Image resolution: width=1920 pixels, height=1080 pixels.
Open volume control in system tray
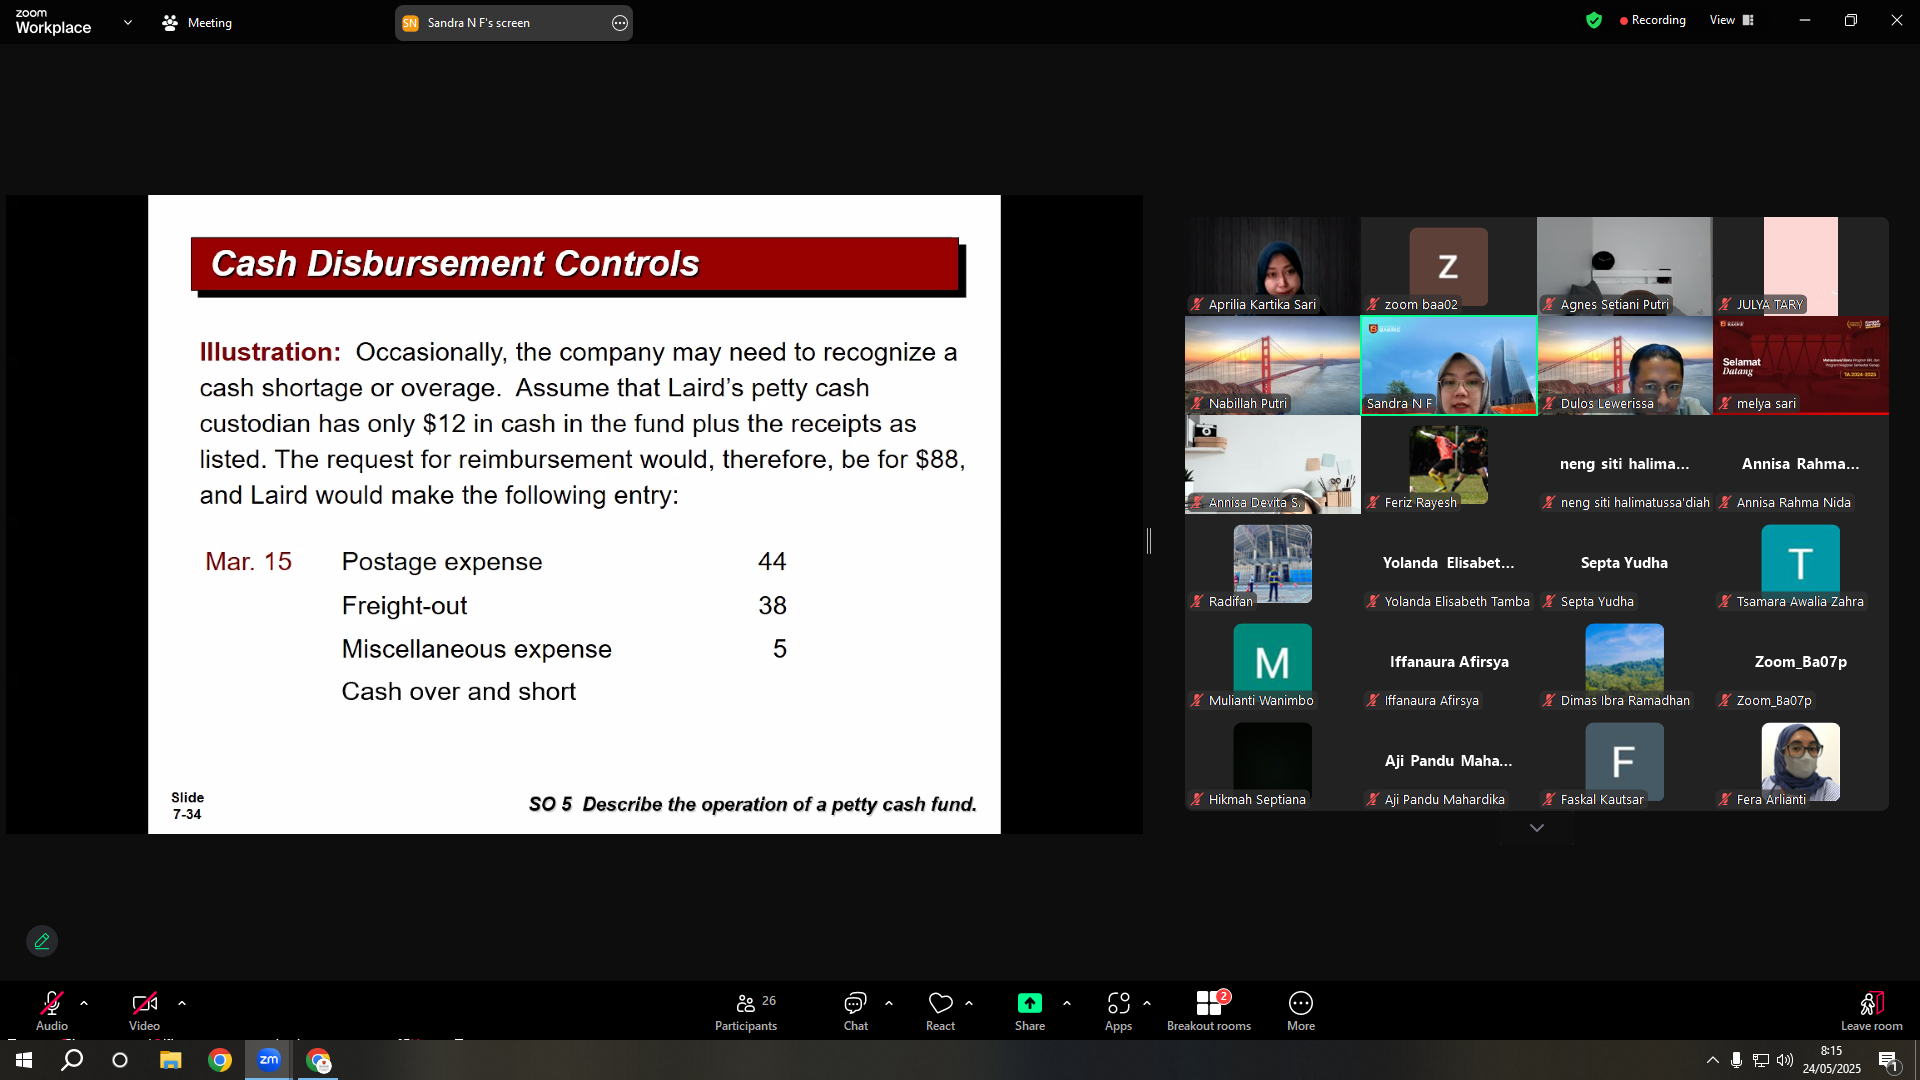(1785, 1060)
